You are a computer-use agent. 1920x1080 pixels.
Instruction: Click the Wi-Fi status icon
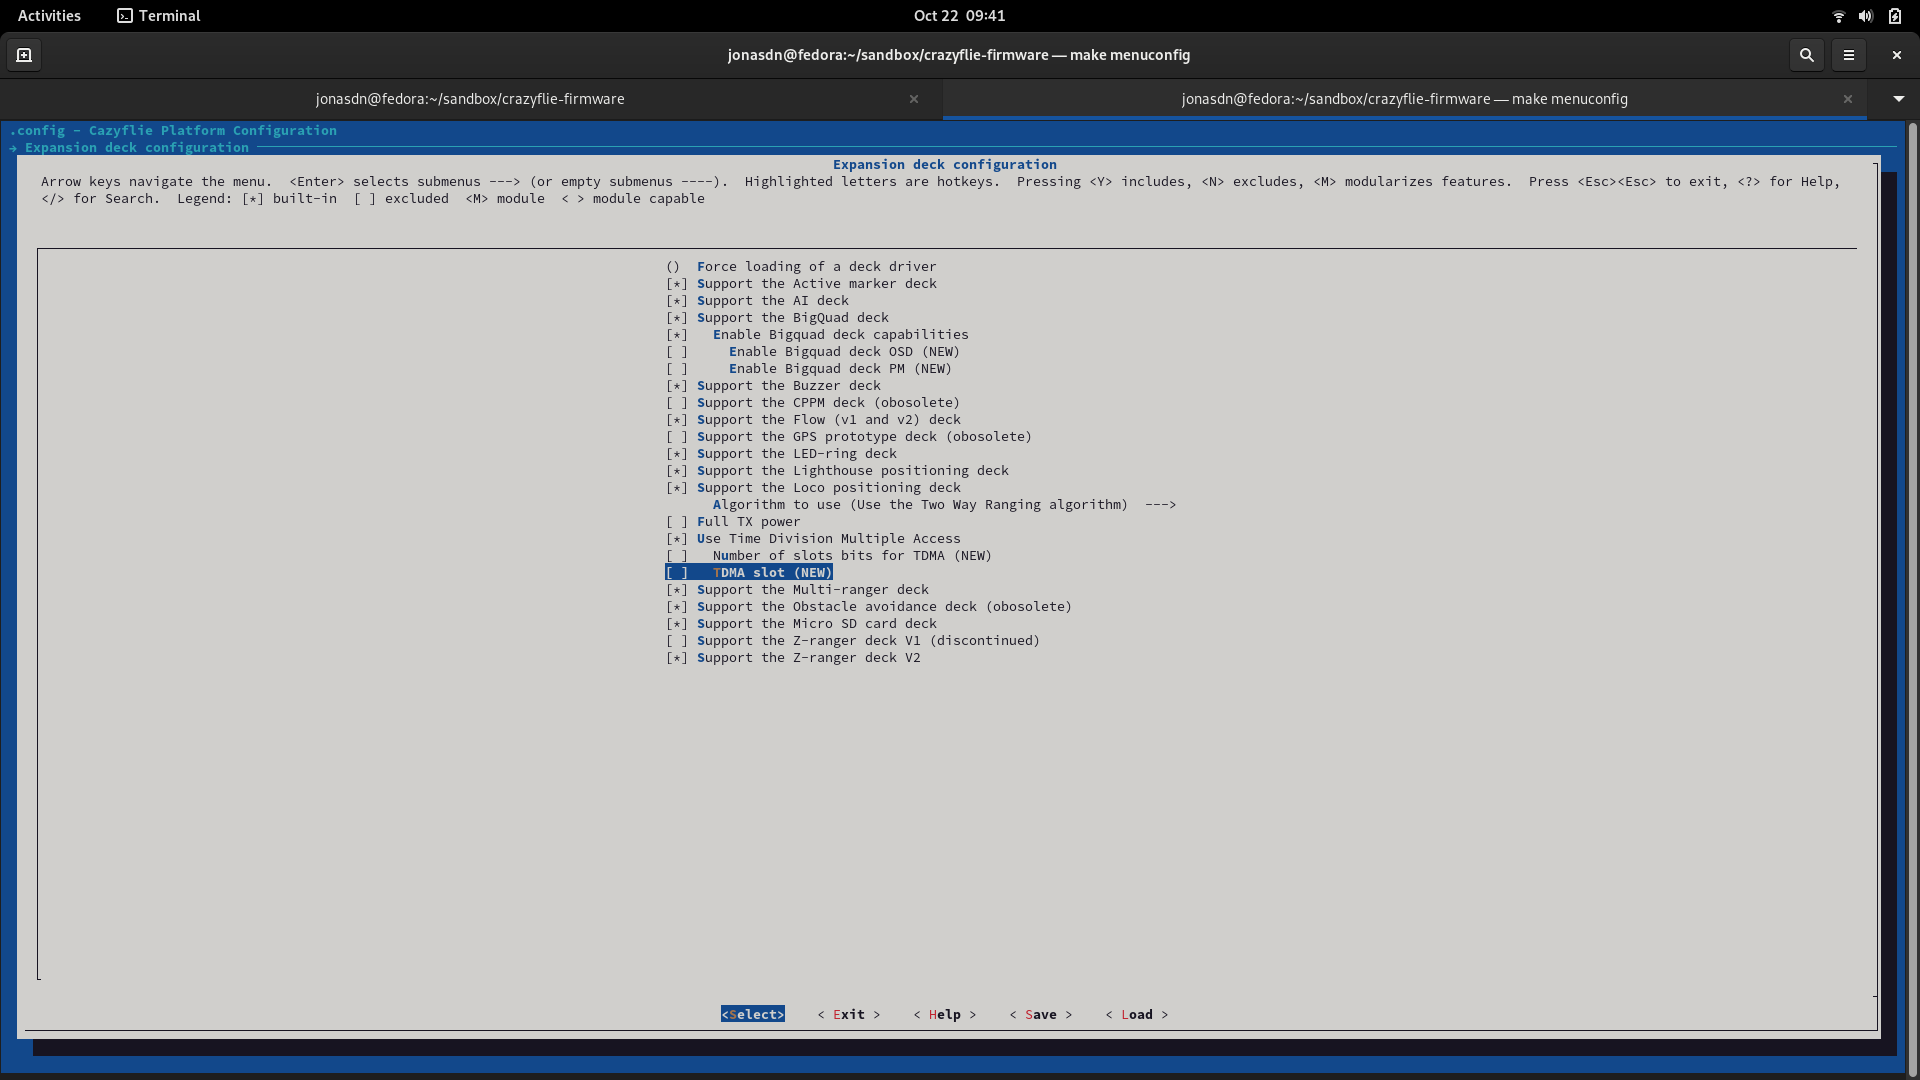tap(1838, 15)
